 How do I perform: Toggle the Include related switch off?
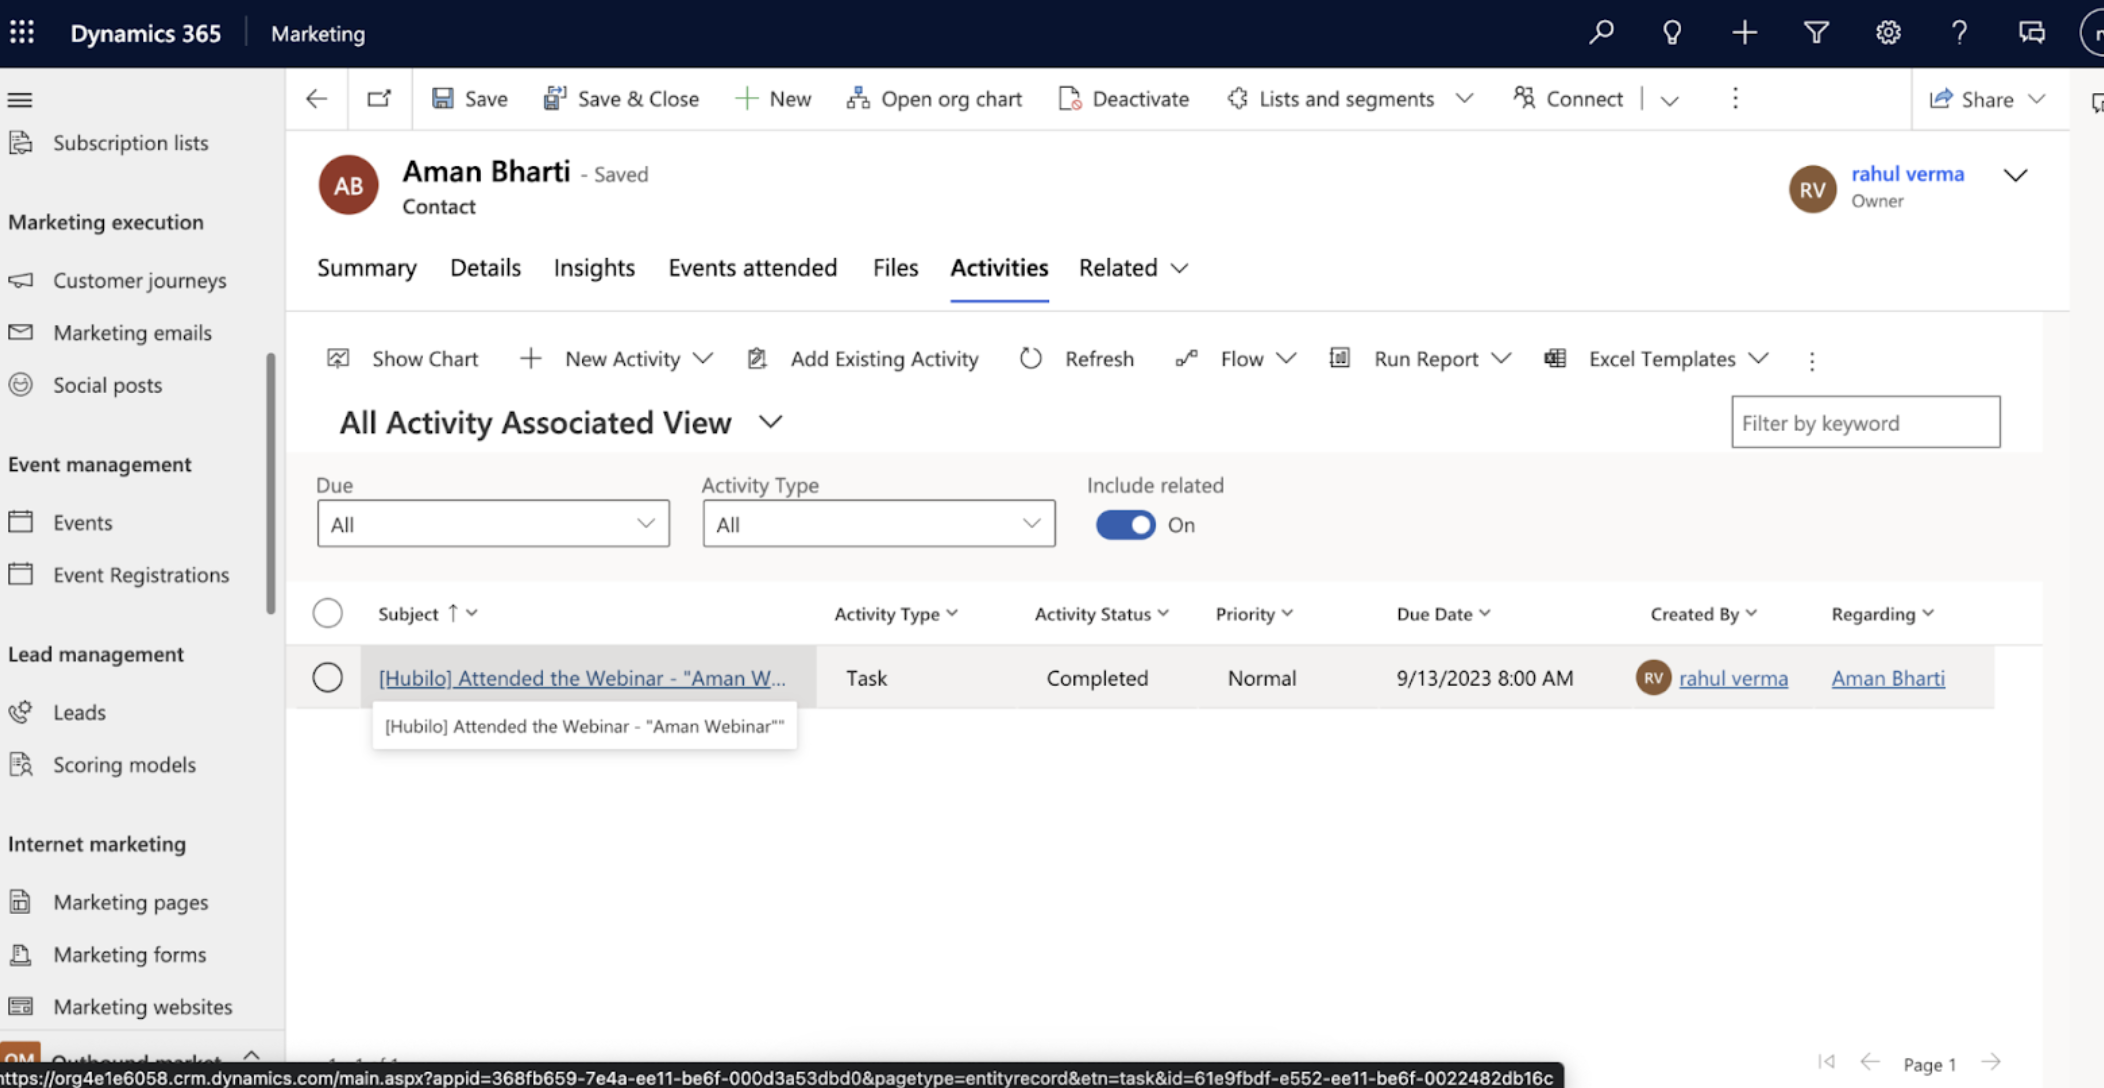pyautogui.click(x=1125, y=525)
